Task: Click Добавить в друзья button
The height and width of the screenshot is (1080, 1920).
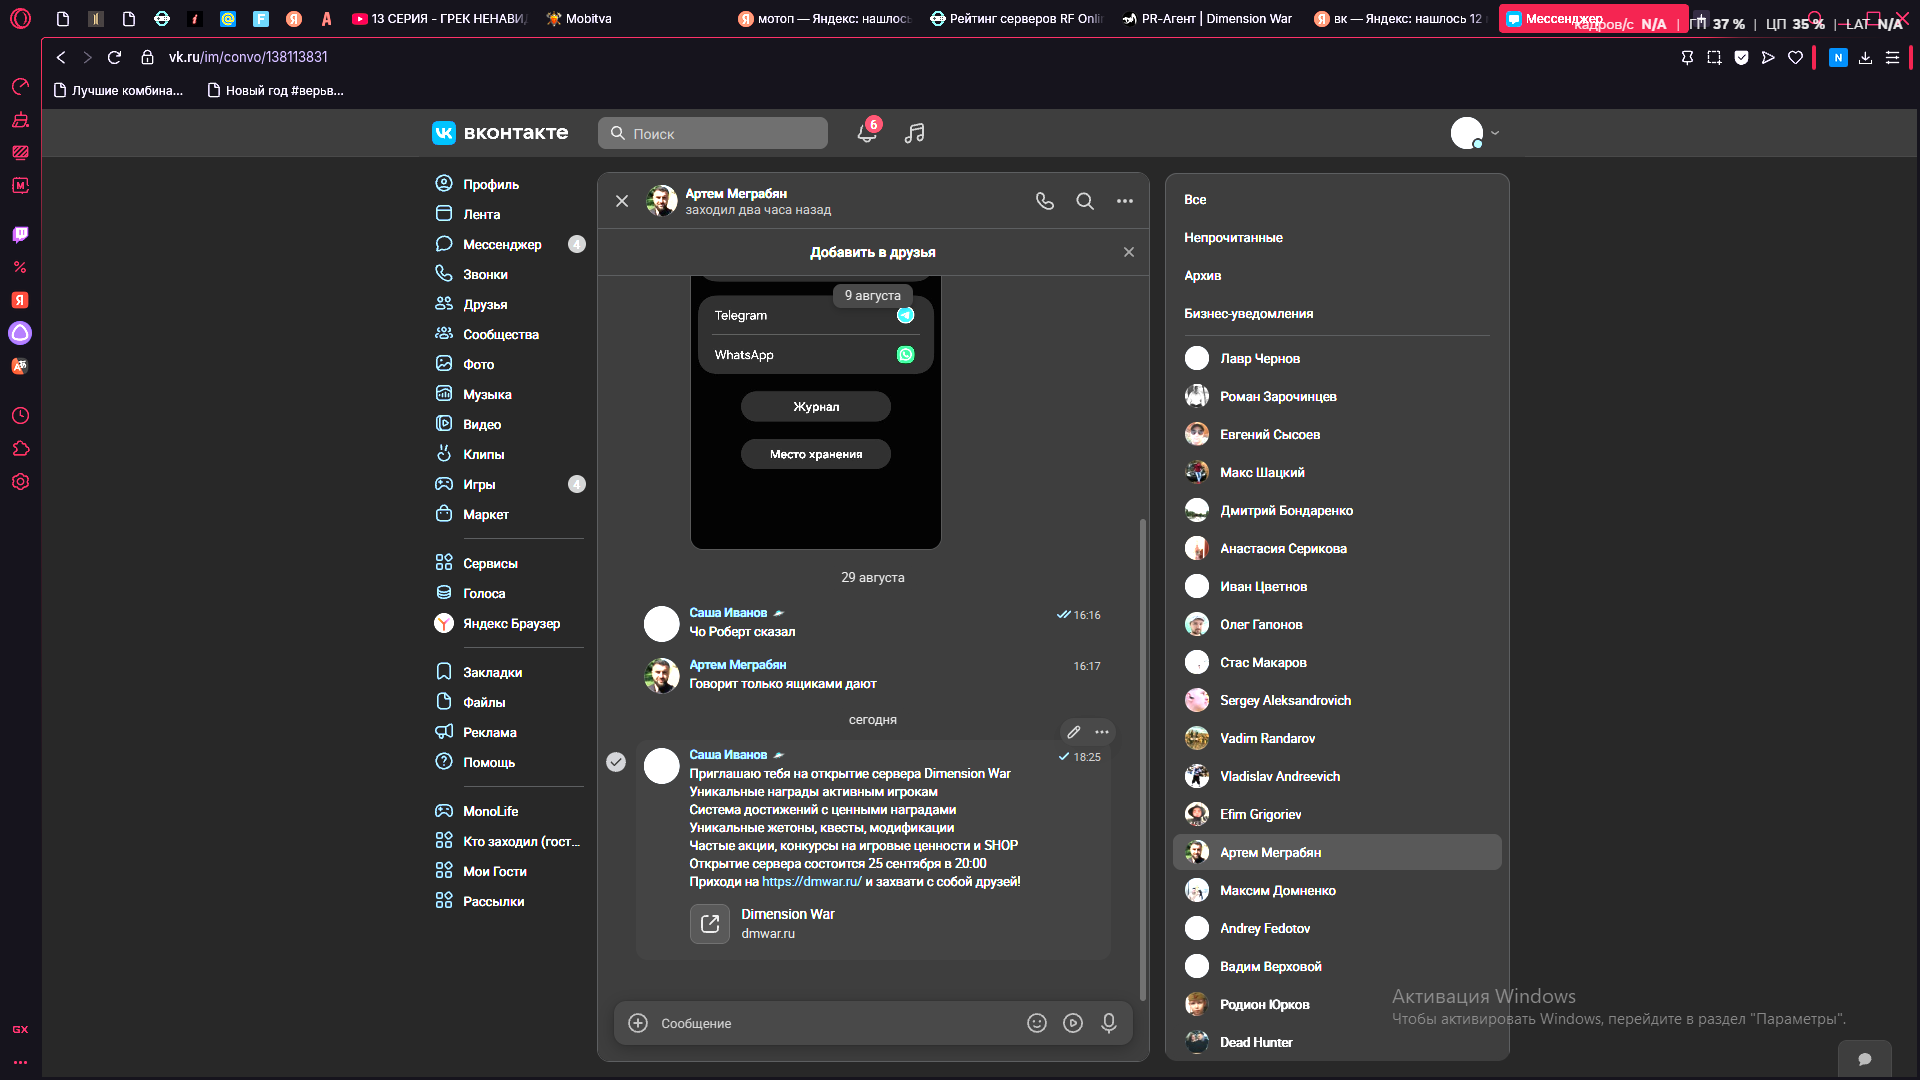Action: [873, 252]
